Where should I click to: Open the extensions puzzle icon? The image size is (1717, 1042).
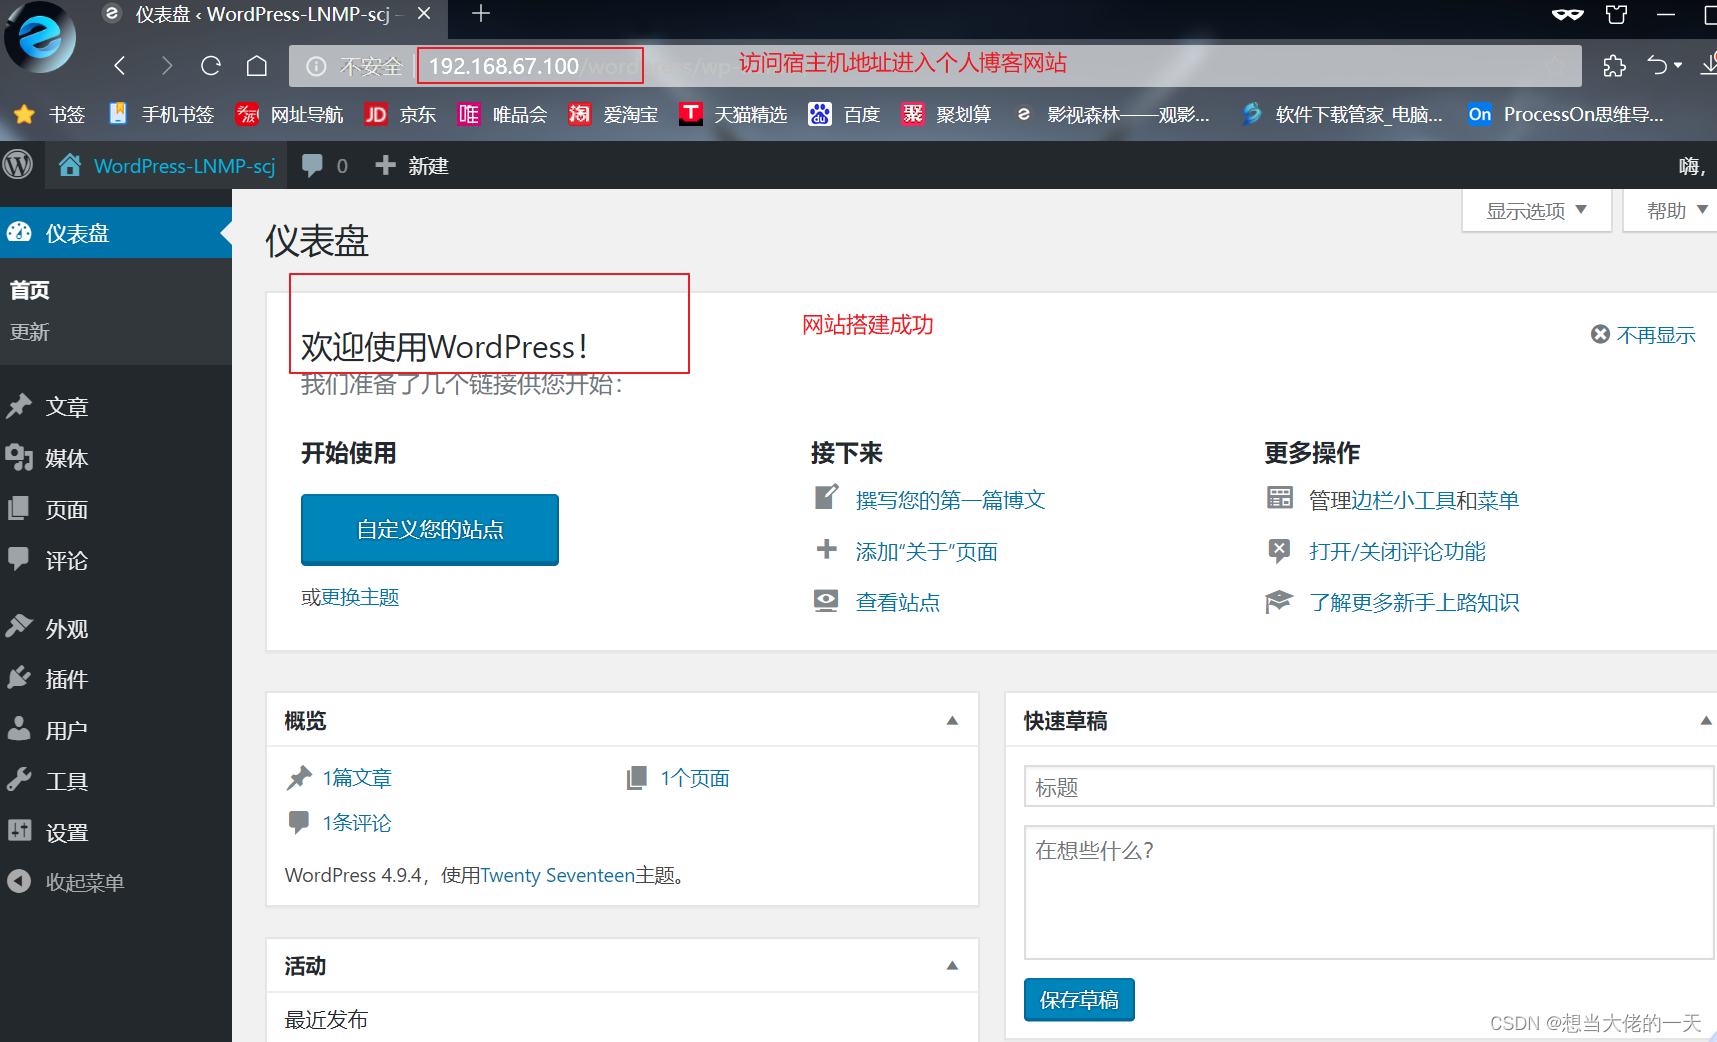pos(1614,66)
